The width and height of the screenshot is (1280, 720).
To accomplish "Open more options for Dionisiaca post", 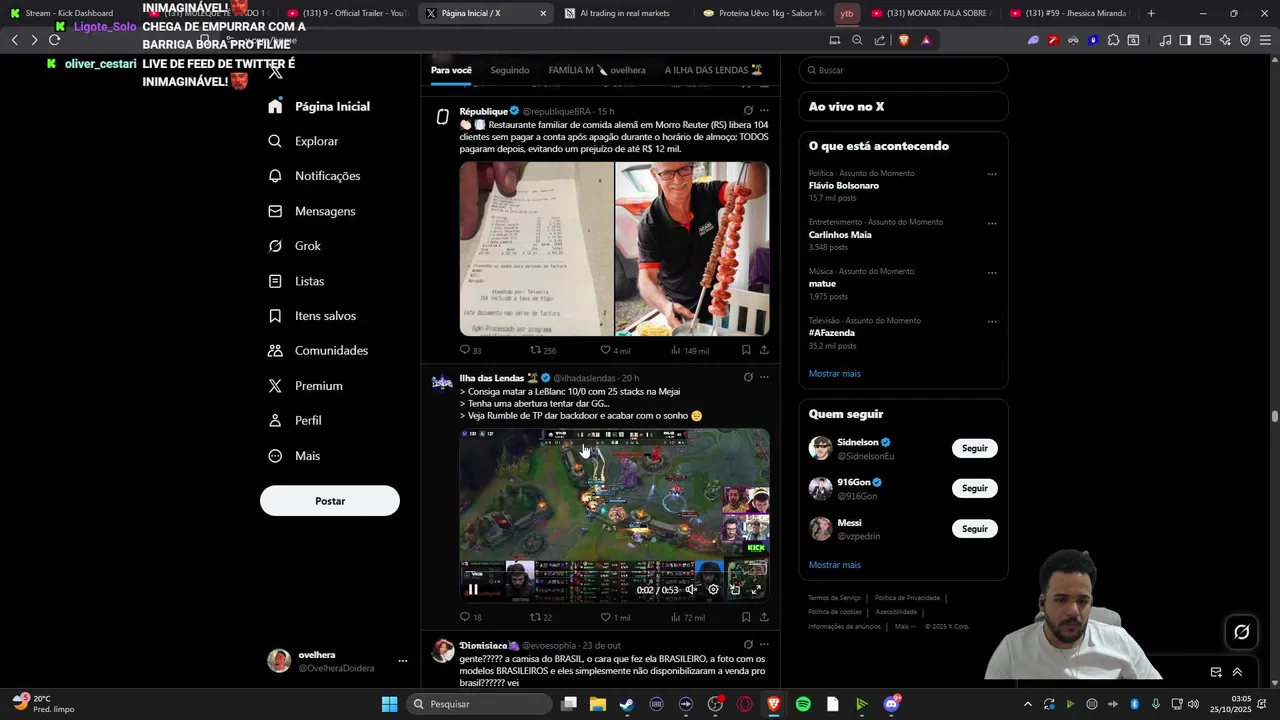I will pyautogui.click(x=764, y=645).
